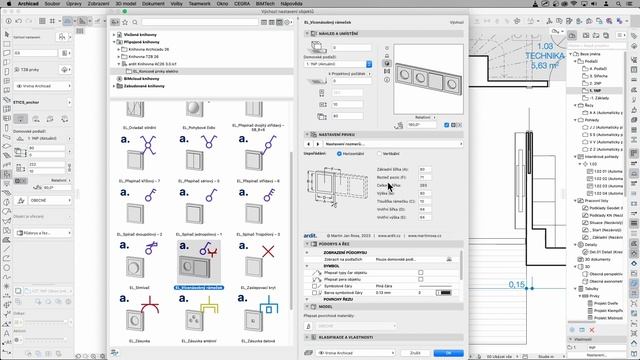Open the Úpravy menu
Screen dimensions: 640x360
coord(74,4)
